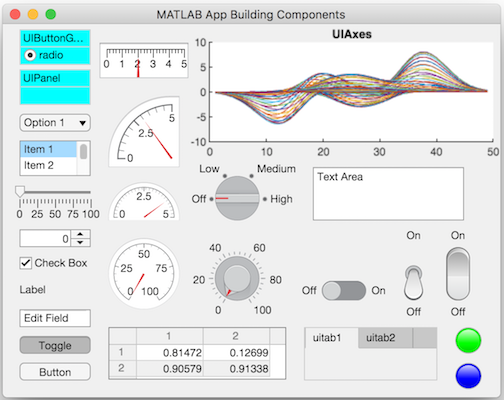Click the linear gauge scaled 0-5
504x400 pixels.
tap(144, 60)
